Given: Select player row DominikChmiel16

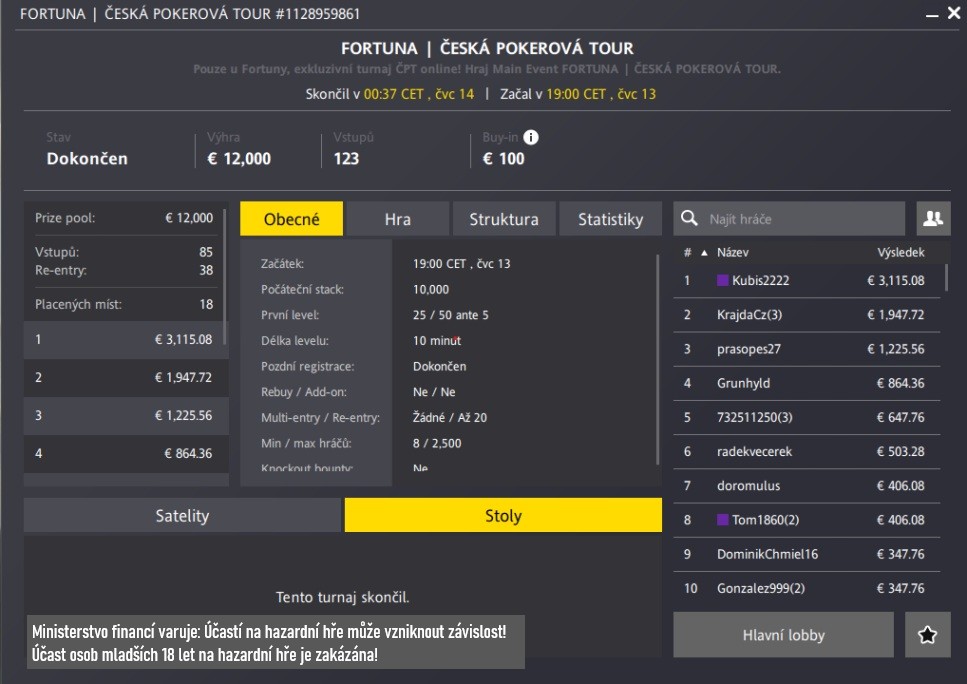Looking at the screenshot, I should click(807, 554).
